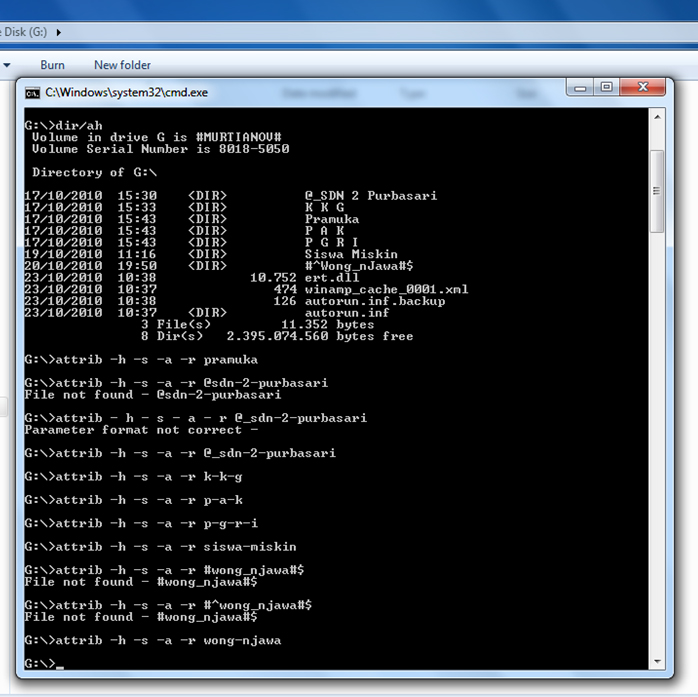Screen dimensions: 698x697
Task: Click the dir/ah command line
Action: click(64, 126)
